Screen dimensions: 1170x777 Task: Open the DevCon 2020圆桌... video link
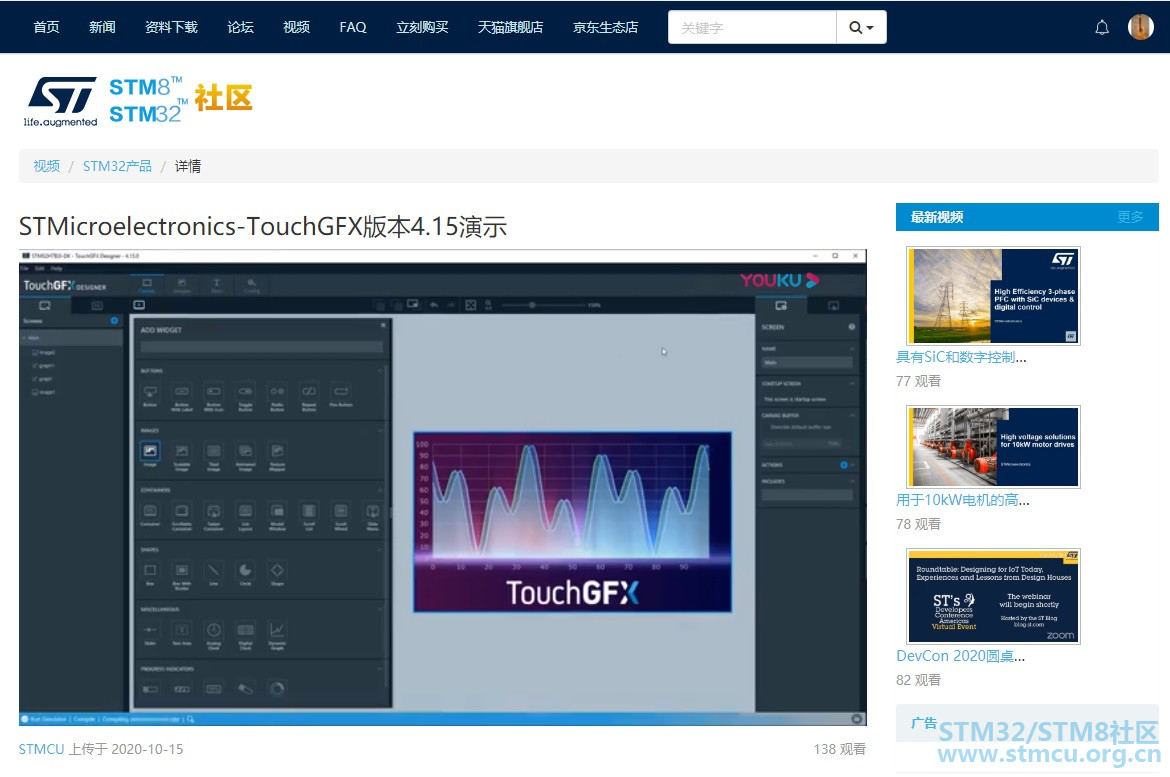pos(960,656)
